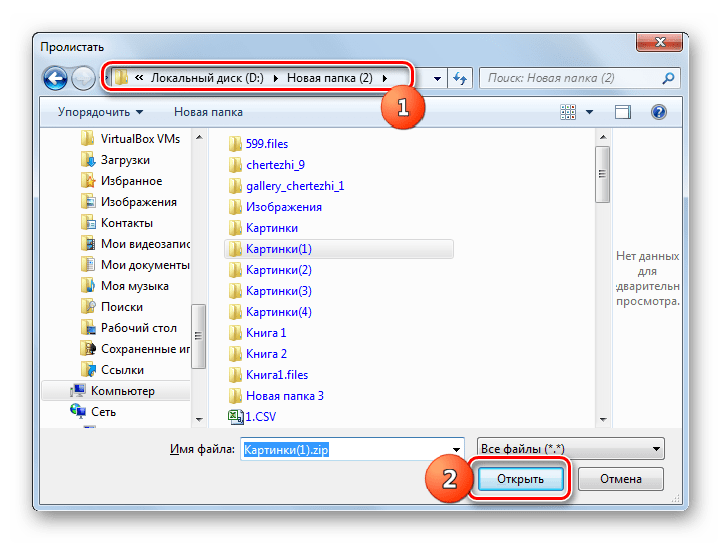Click the Открыть button
The height and width of the screenshot is (544, 722).
(520, 479)
